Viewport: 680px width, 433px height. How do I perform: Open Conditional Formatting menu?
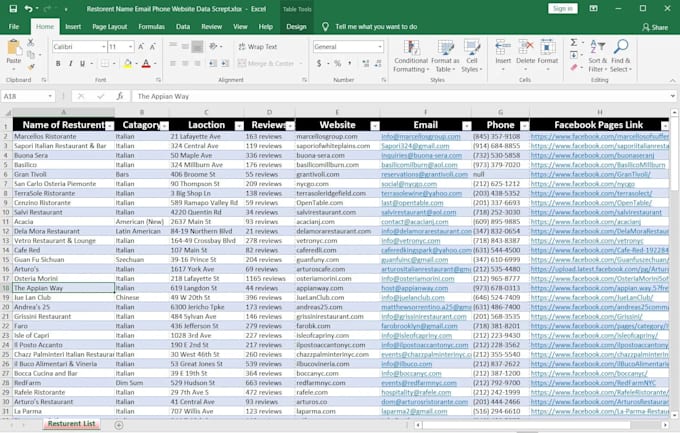pos(411,56)
